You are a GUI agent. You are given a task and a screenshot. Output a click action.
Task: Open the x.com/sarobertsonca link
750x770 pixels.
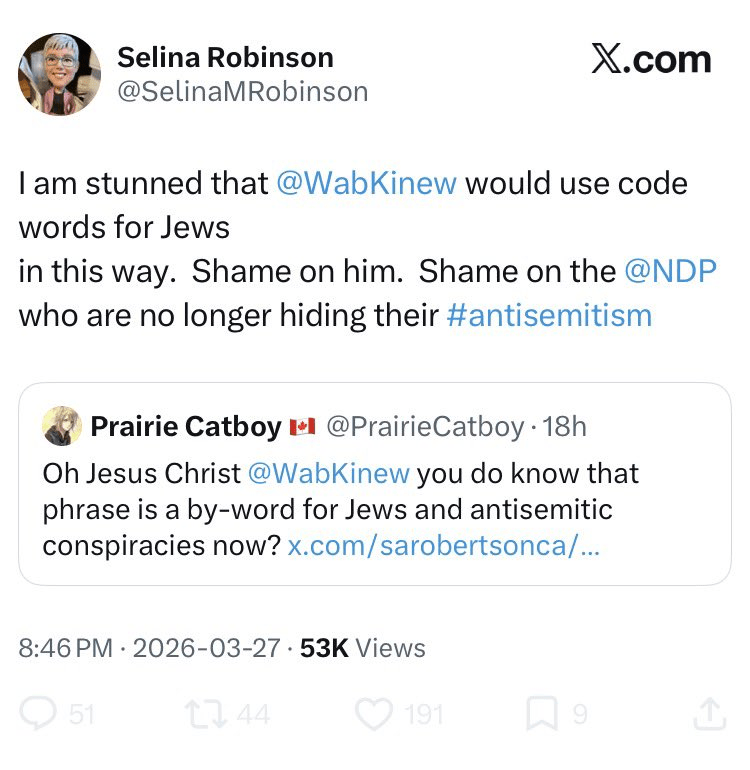coord(443,547)
